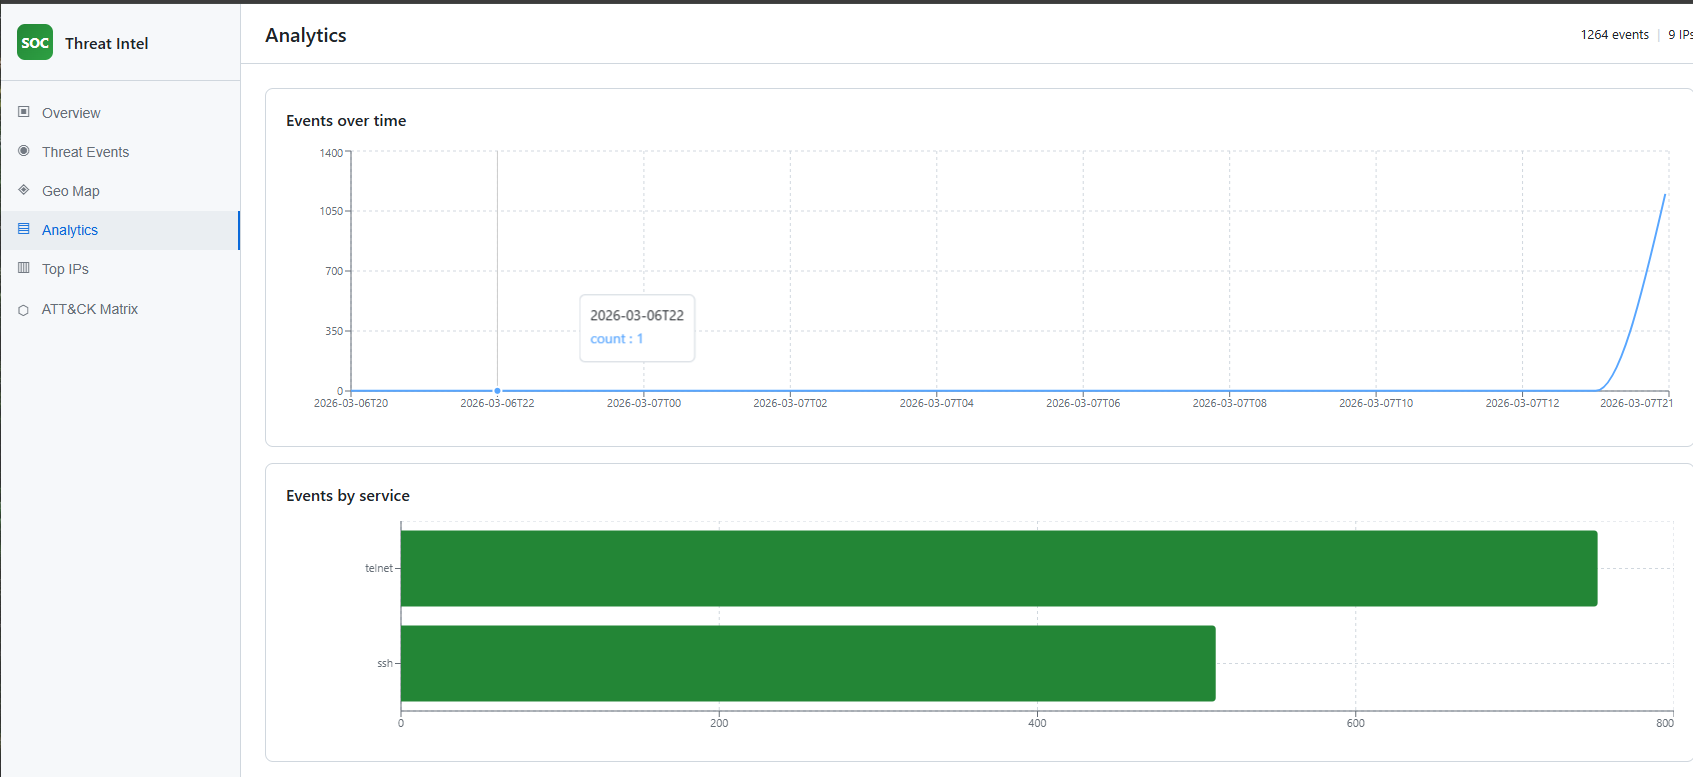The height and width of the screenshot is (777, 1693).
Task: Open the Overview page
Action: point(71,113)
